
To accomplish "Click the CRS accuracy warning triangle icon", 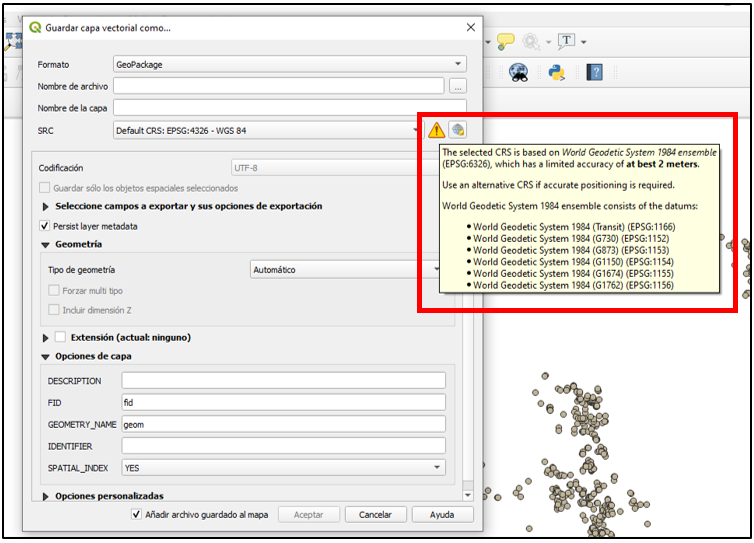I will point(436,130).
